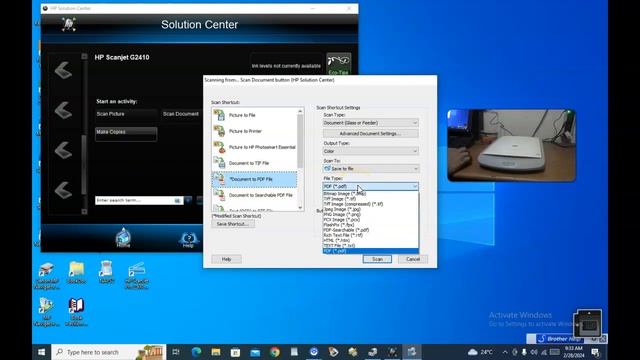Click the Picture to Printer shortcut icon
Image resolution: width=640 pixels, height=360 pixels.
point(219,131)
